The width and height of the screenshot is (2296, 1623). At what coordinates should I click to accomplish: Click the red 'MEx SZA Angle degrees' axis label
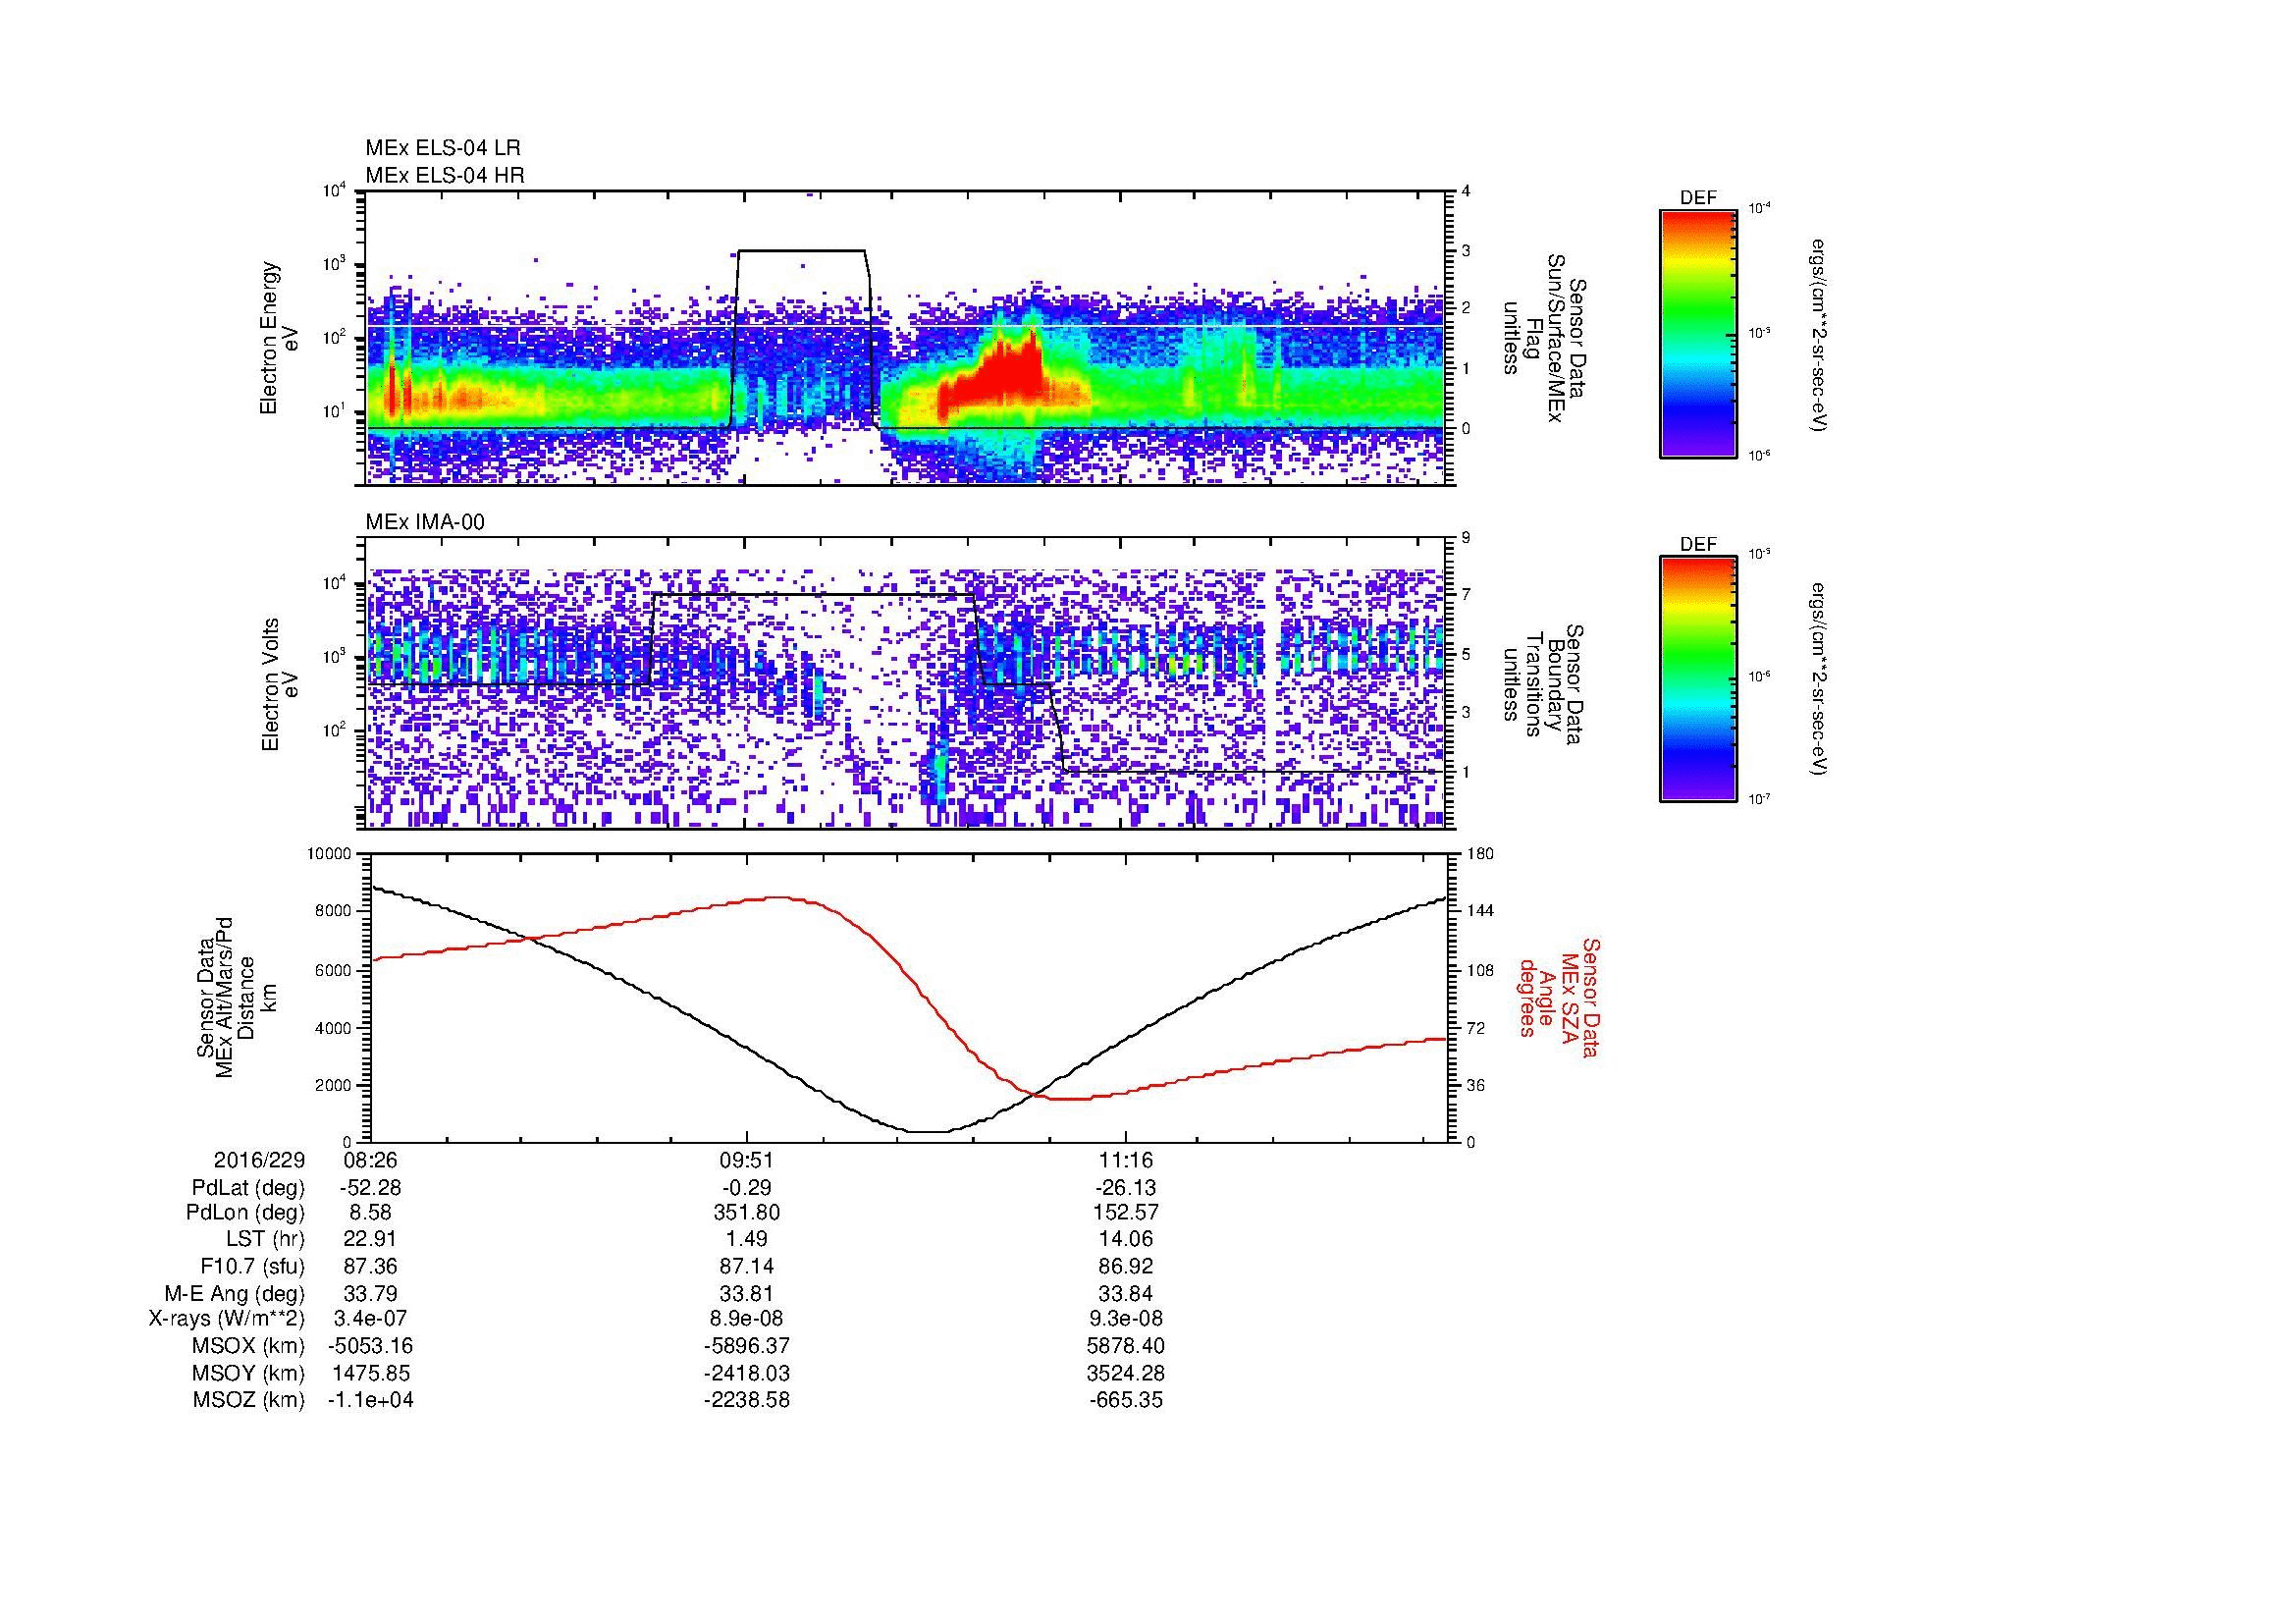(1559, 997)
